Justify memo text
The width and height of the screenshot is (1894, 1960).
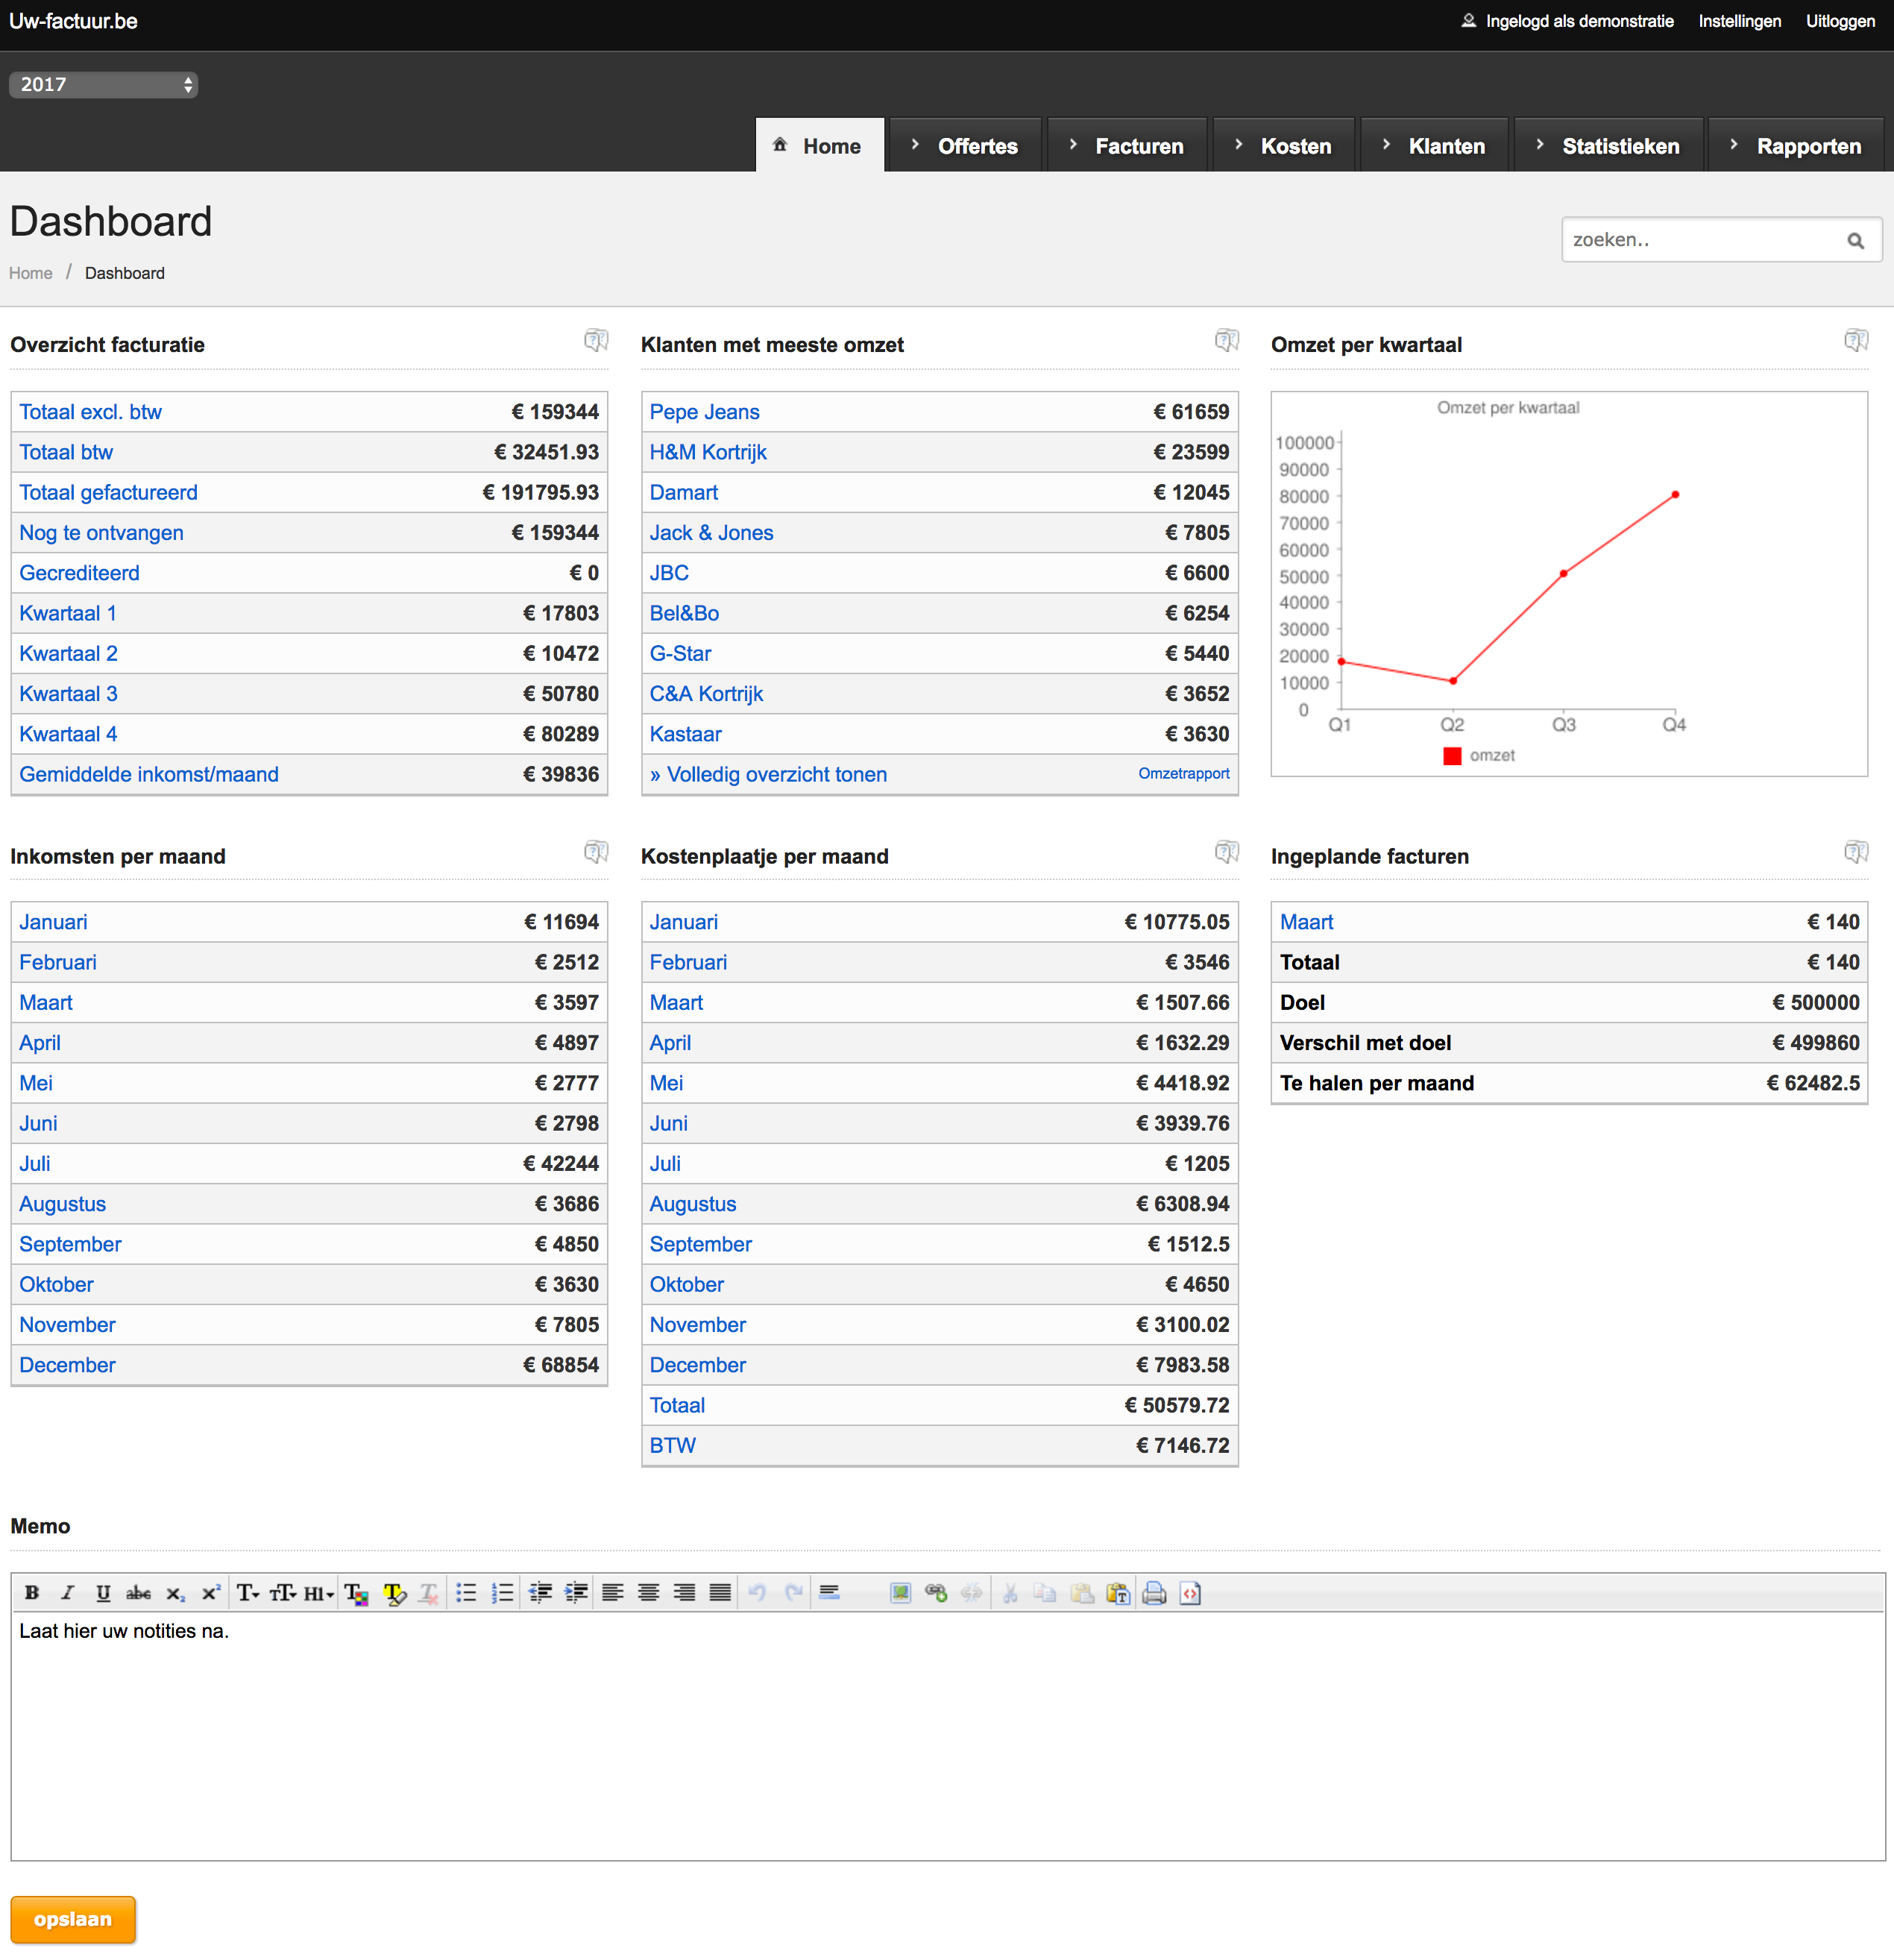pos(720,1593)
